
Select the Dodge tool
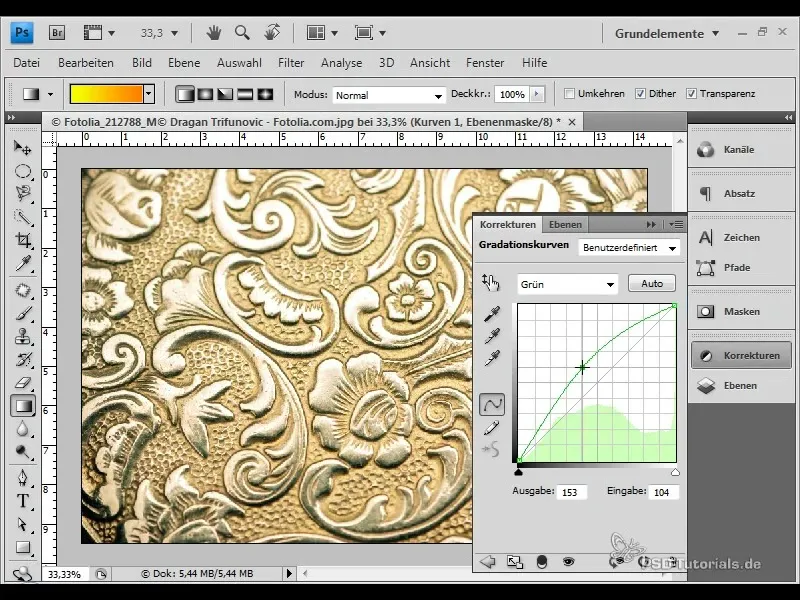coord(22,452)
